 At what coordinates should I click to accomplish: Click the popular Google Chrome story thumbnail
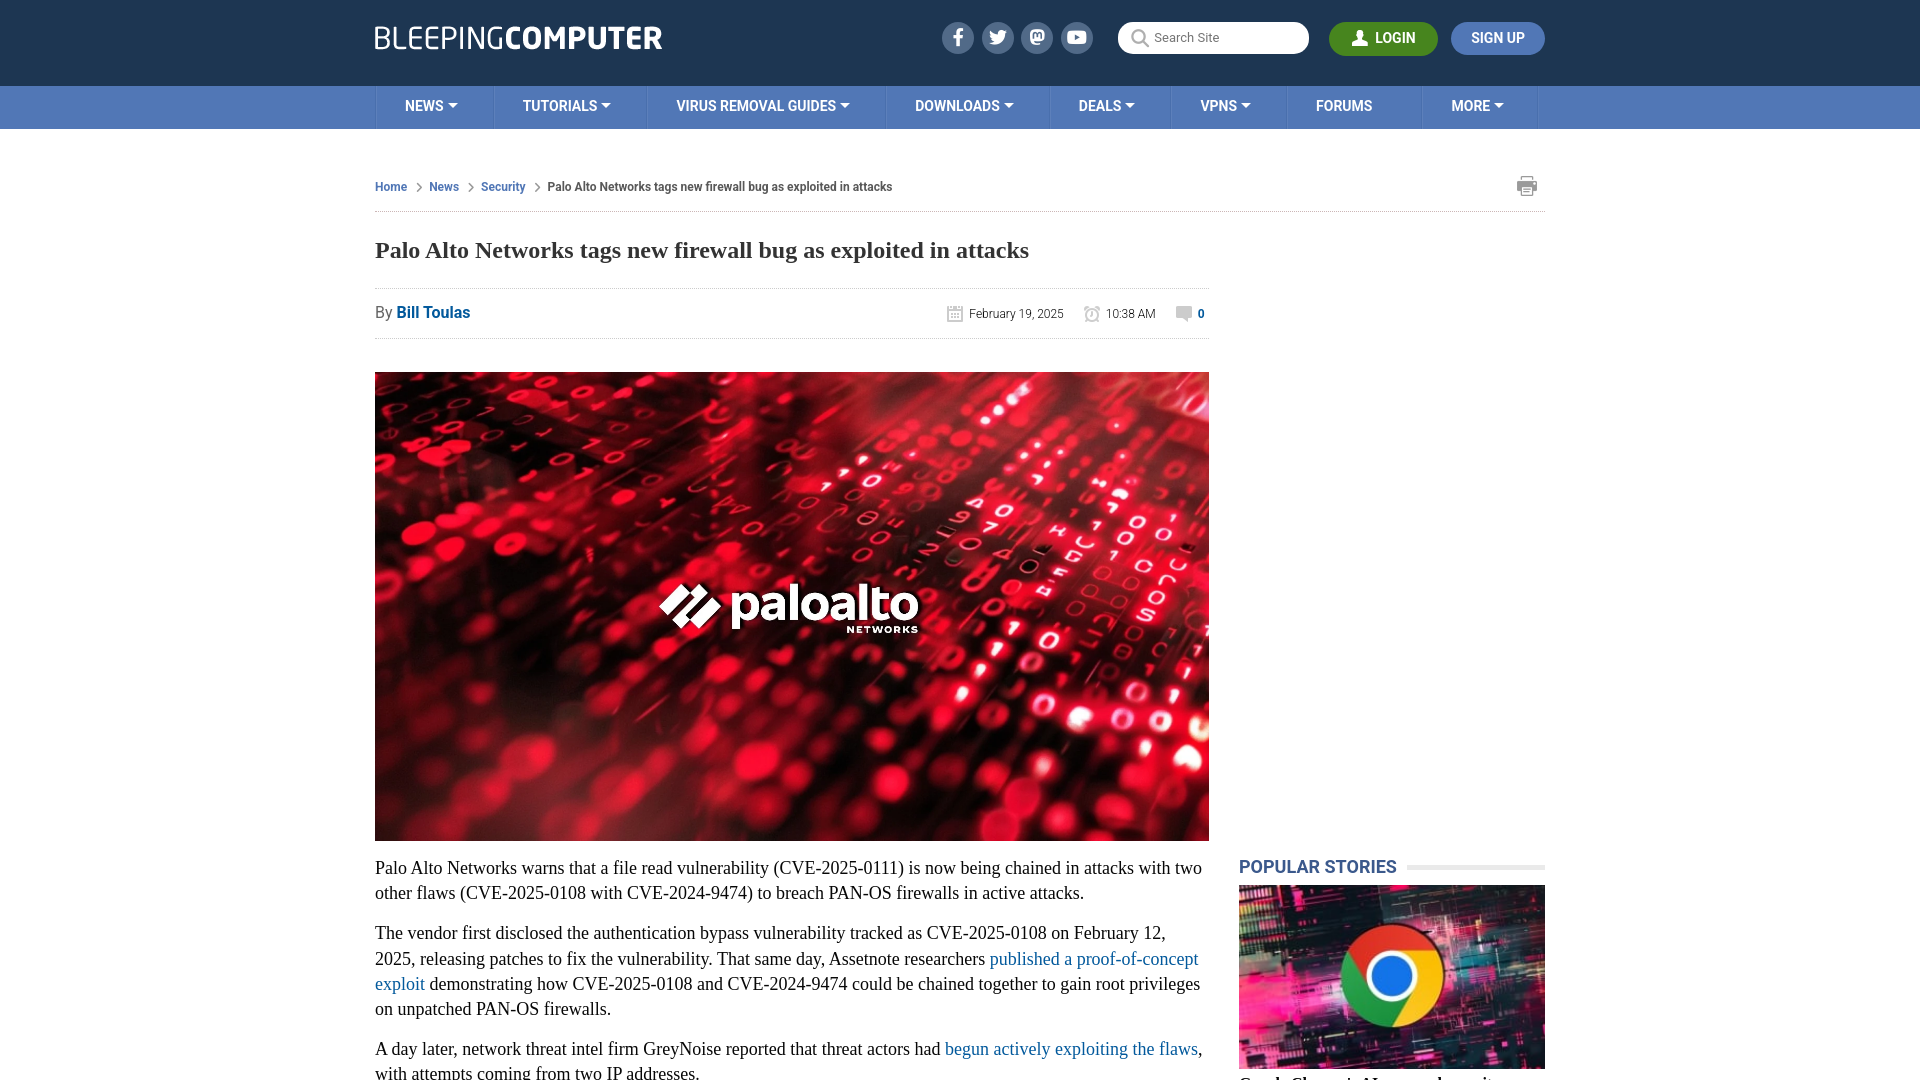tap(1390, 976)
